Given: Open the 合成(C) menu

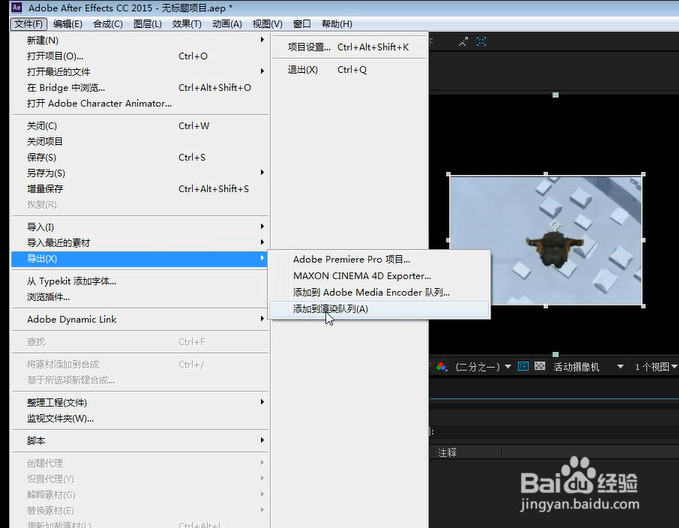Looking at the screenshot, I should 108,24.
